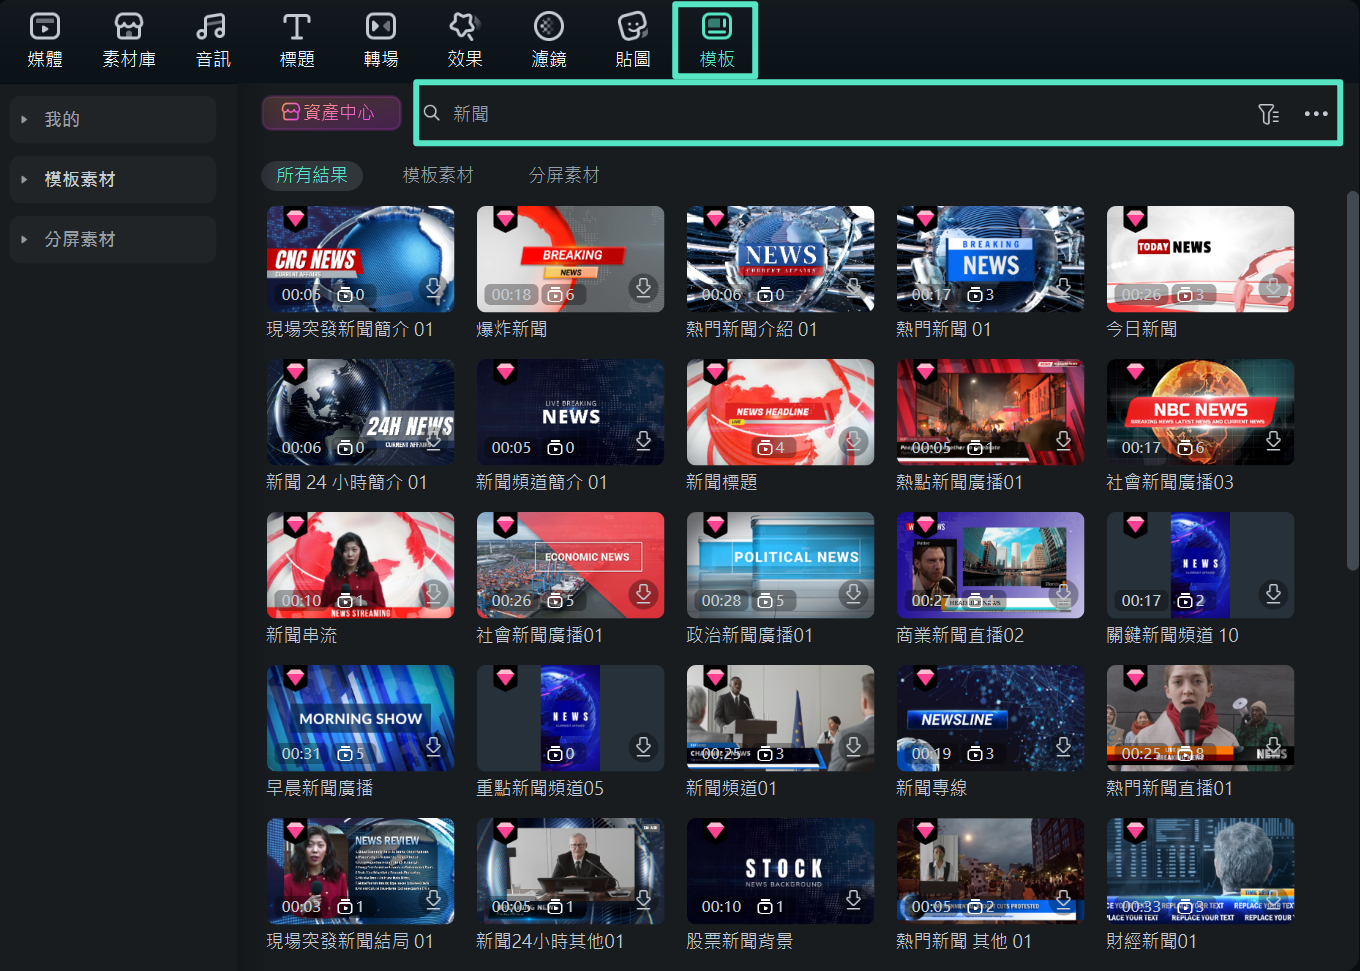Switch to the 音訊 audio section

pos(213,40)
